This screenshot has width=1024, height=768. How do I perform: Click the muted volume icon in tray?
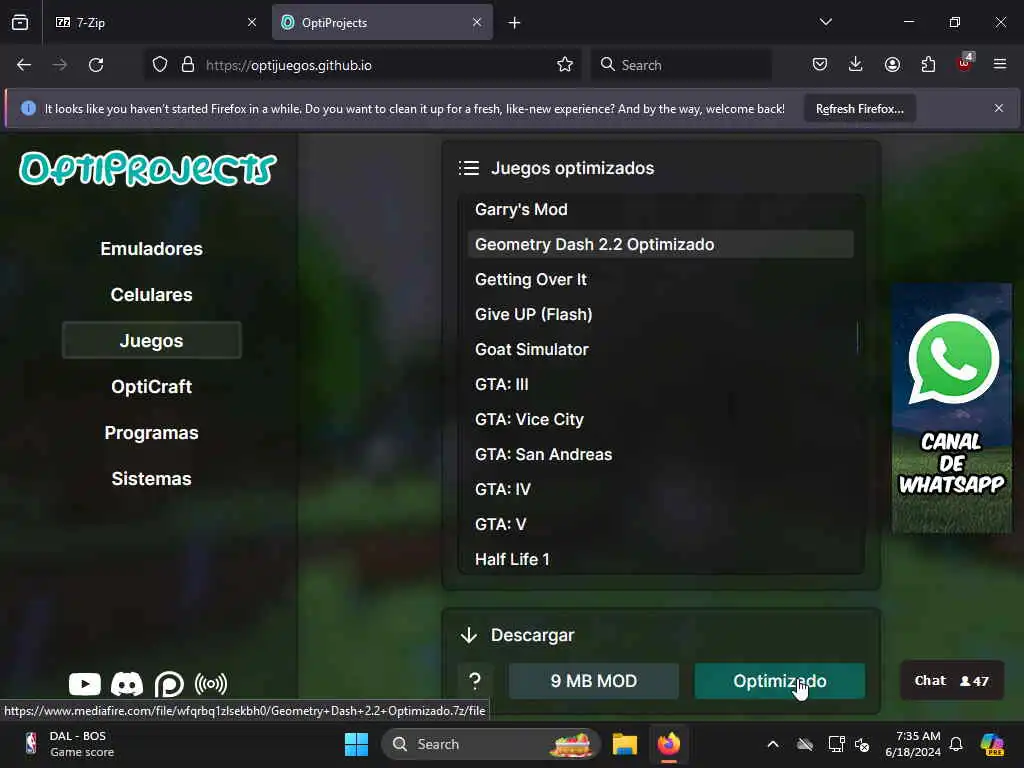(x=863, y=744)
